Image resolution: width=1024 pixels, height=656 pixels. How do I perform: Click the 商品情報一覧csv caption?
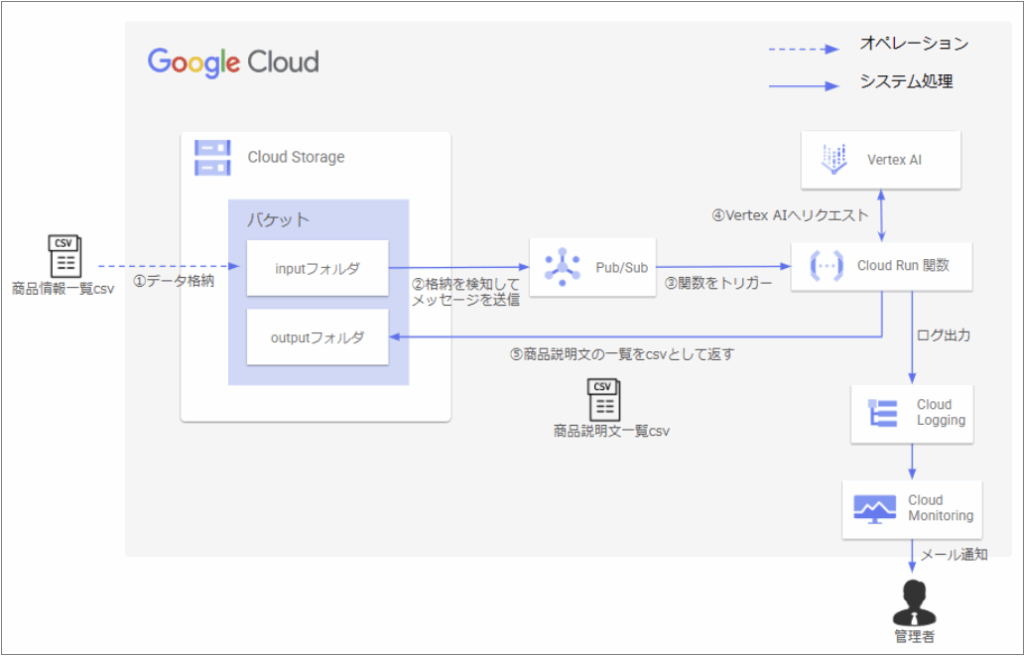pos(63,288)
